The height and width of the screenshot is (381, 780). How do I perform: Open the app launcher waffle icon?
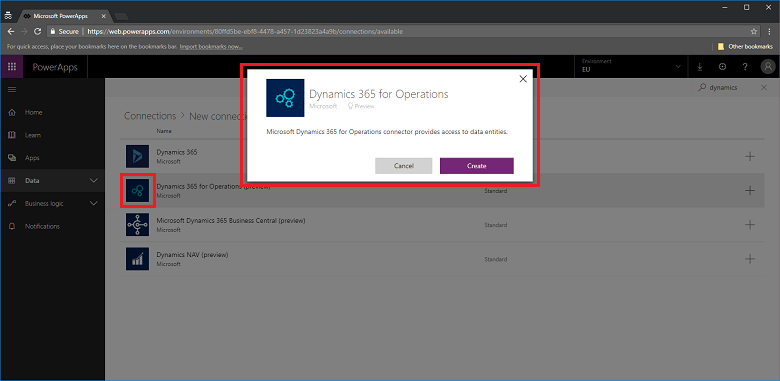(11, 67)
